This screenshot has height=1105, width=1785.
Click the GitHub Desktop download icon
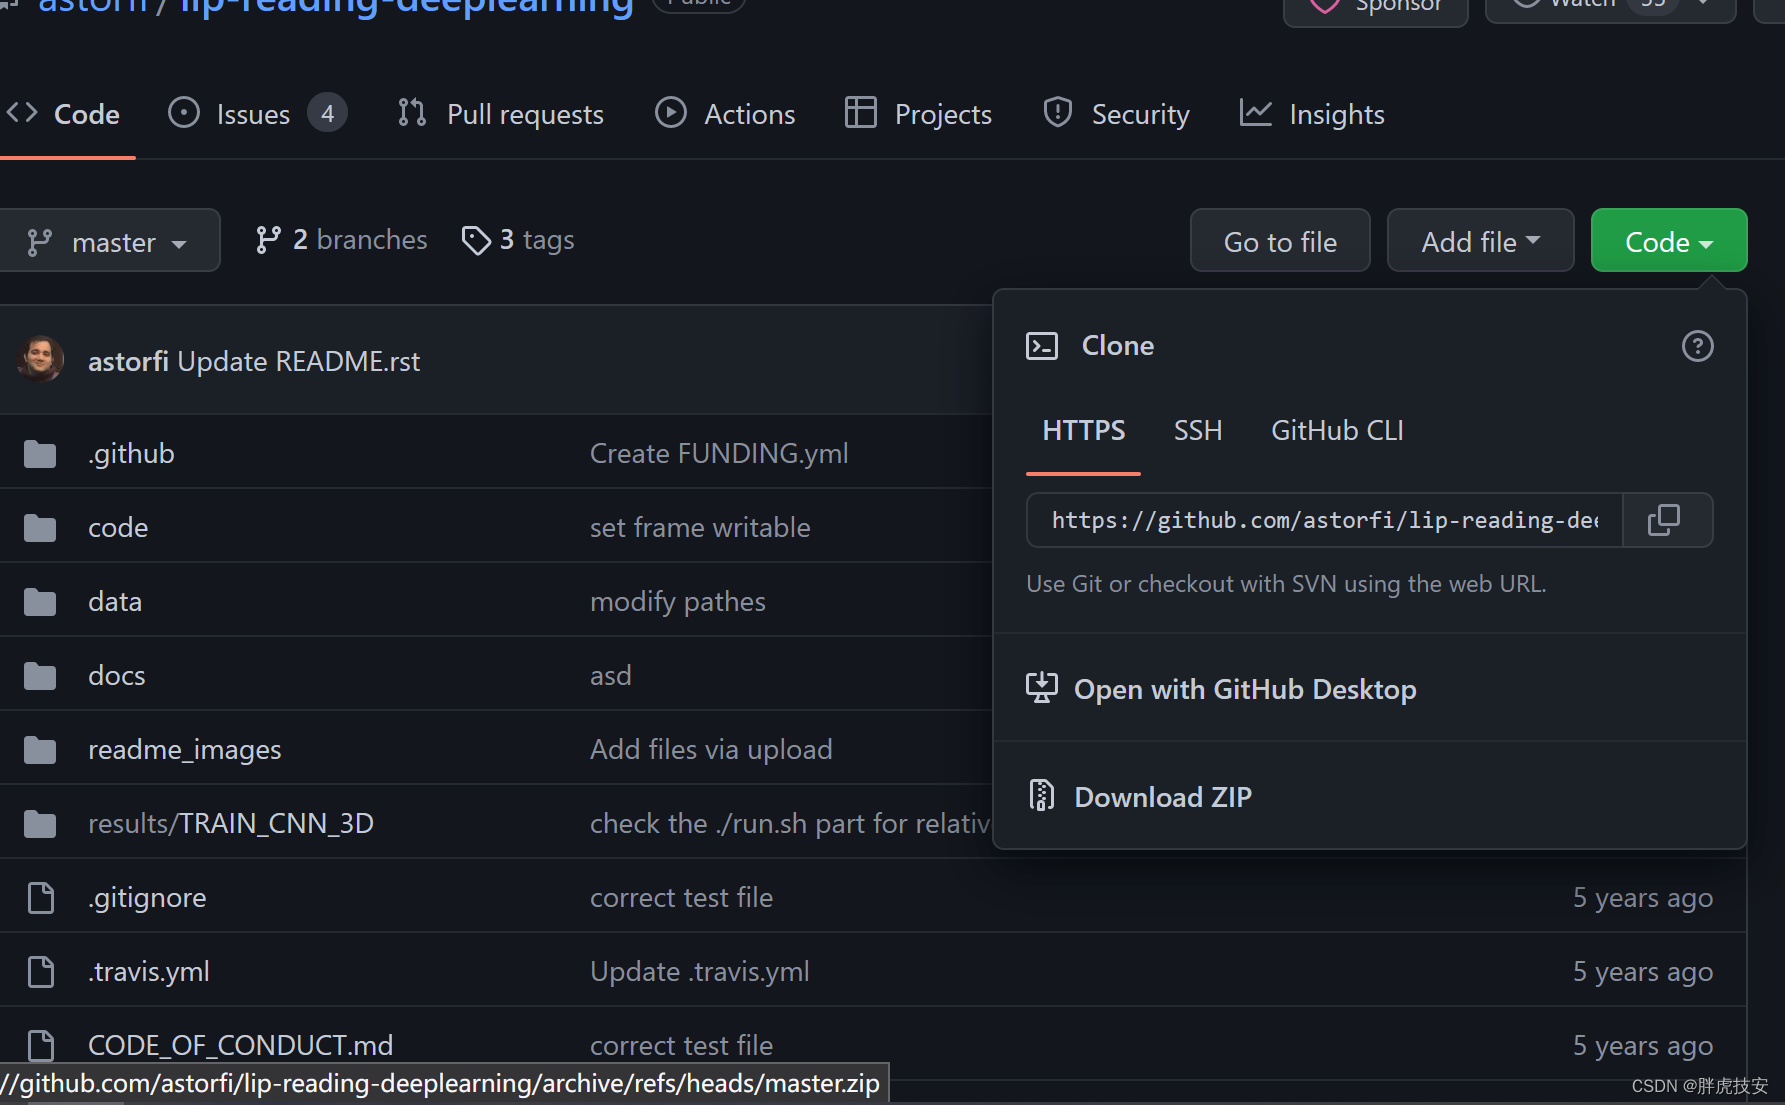tap(1041, 688)
